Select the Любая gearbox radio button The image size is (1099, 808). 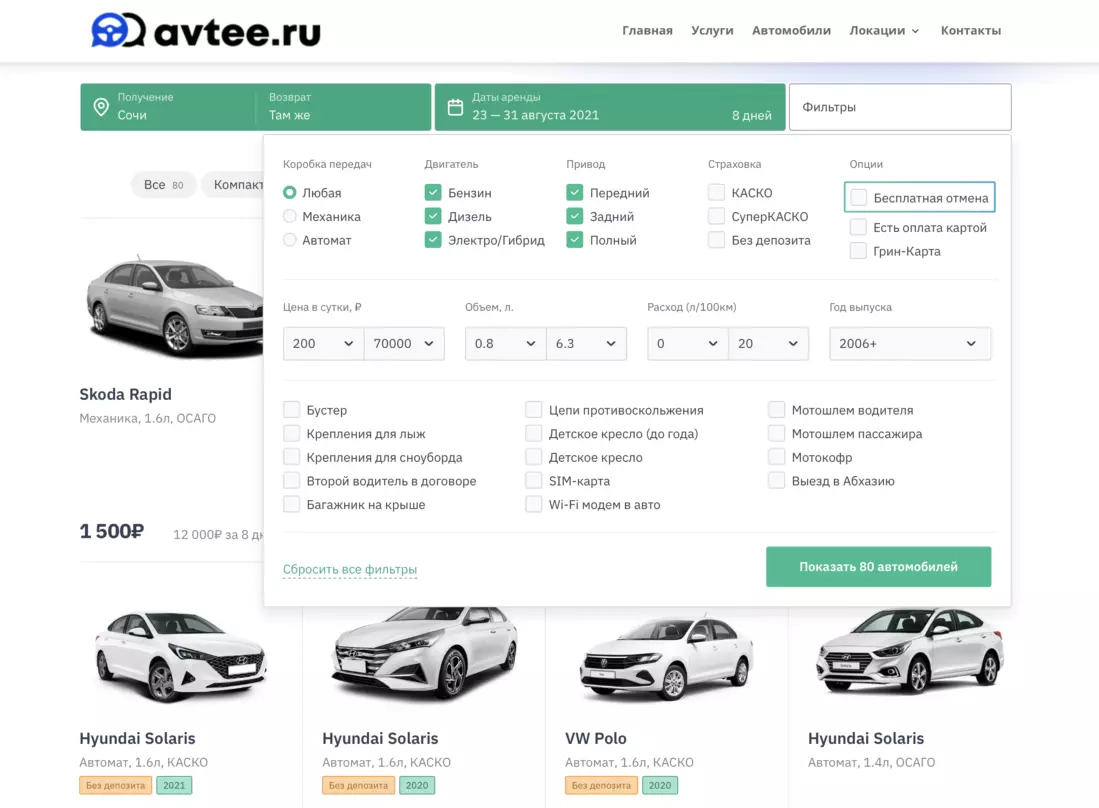click(x=289, y=193)
